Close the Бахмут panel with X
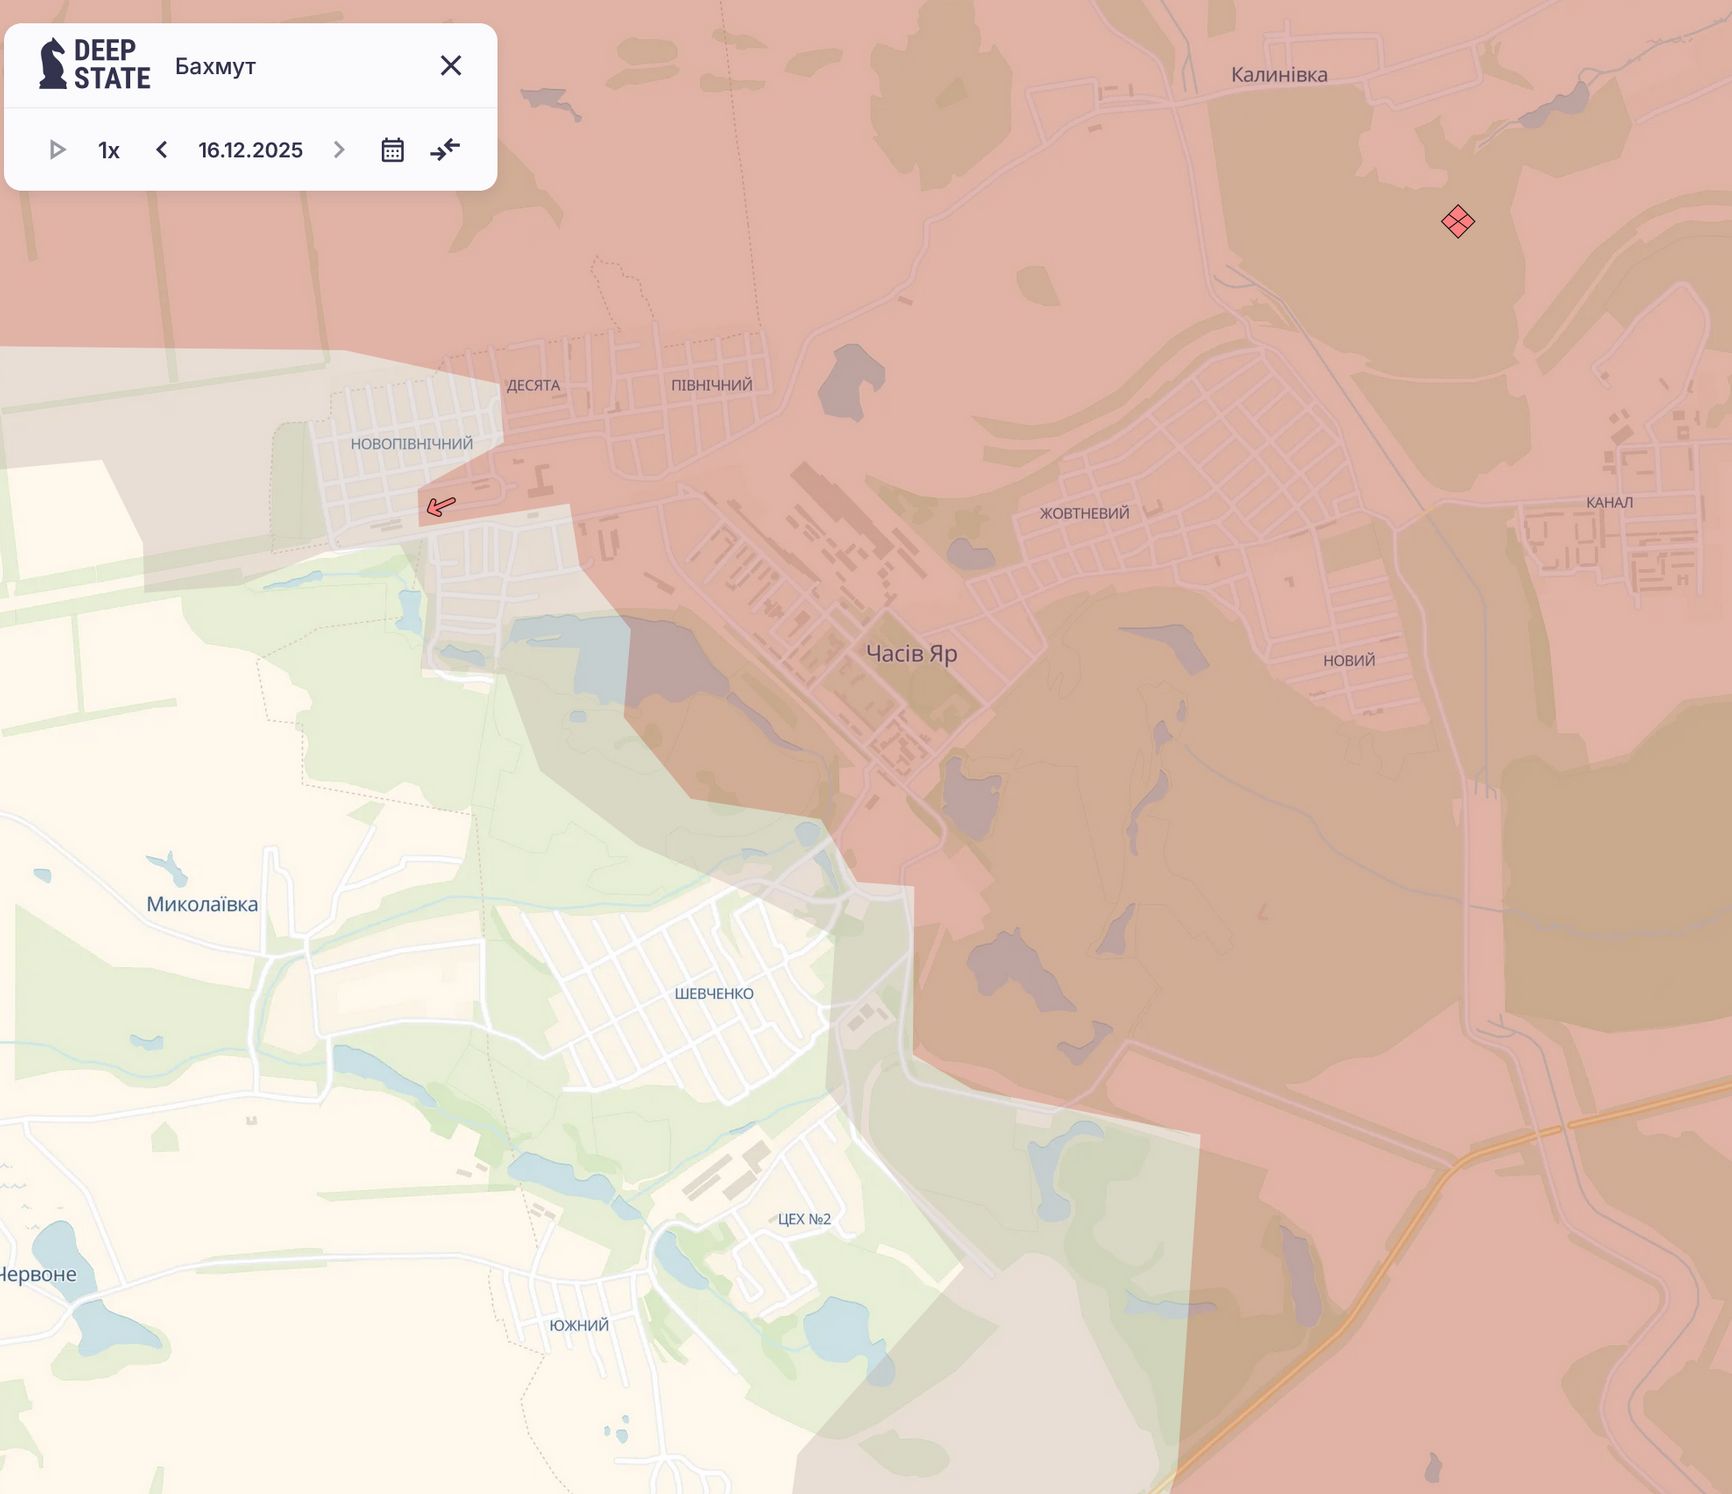 coord(451,66)
